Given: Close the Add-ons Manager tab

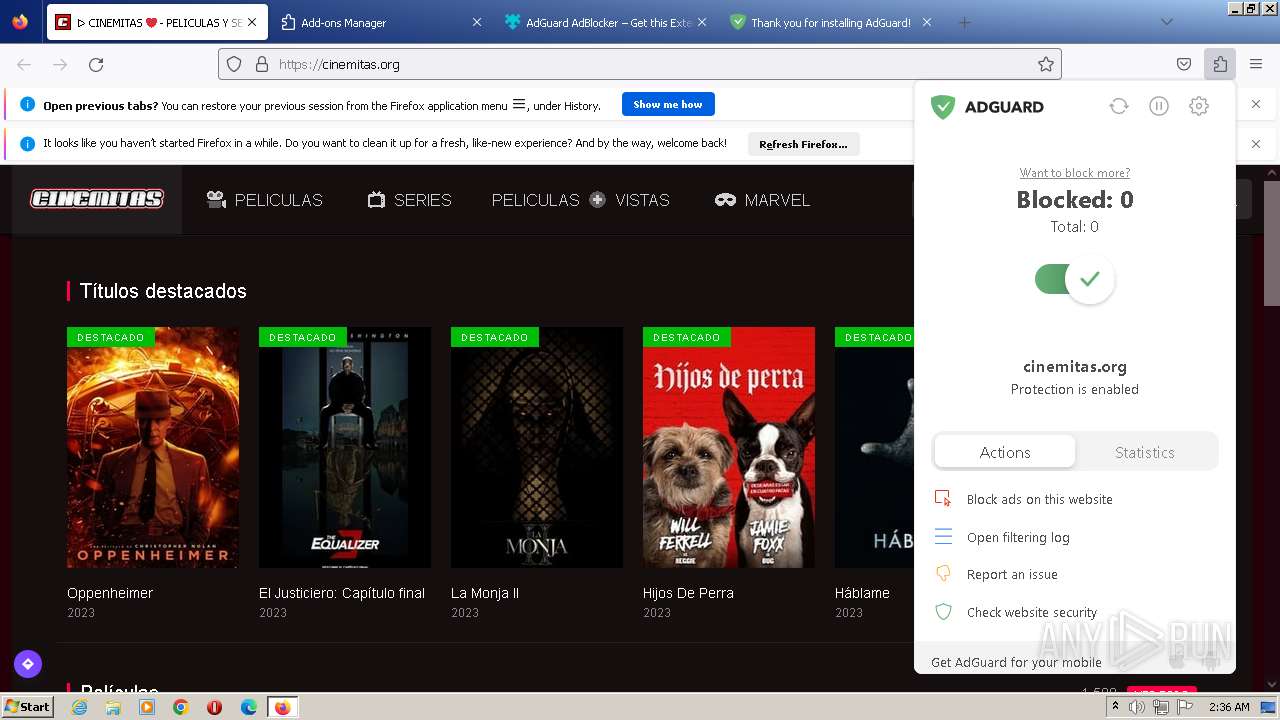Looking at the screenshot, I should (477, 22).
